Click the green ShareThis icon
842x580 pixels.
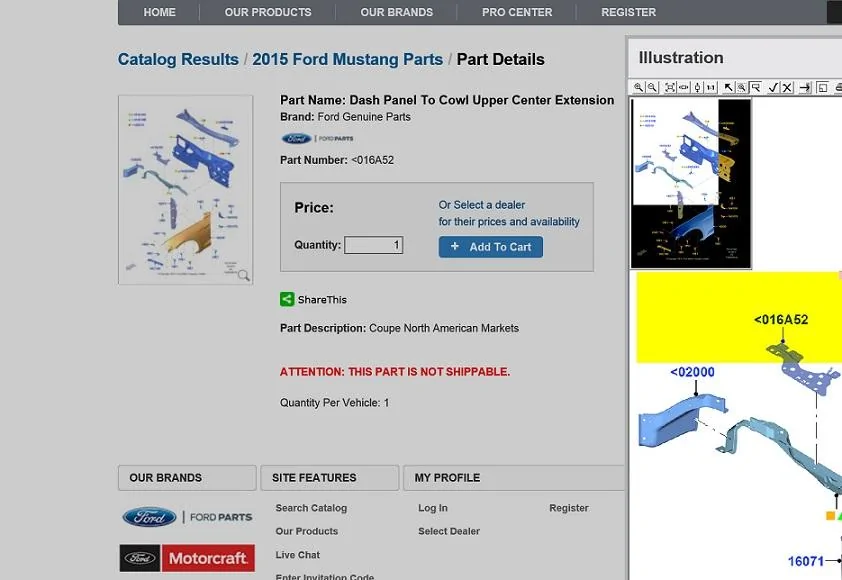pos(287,299)
